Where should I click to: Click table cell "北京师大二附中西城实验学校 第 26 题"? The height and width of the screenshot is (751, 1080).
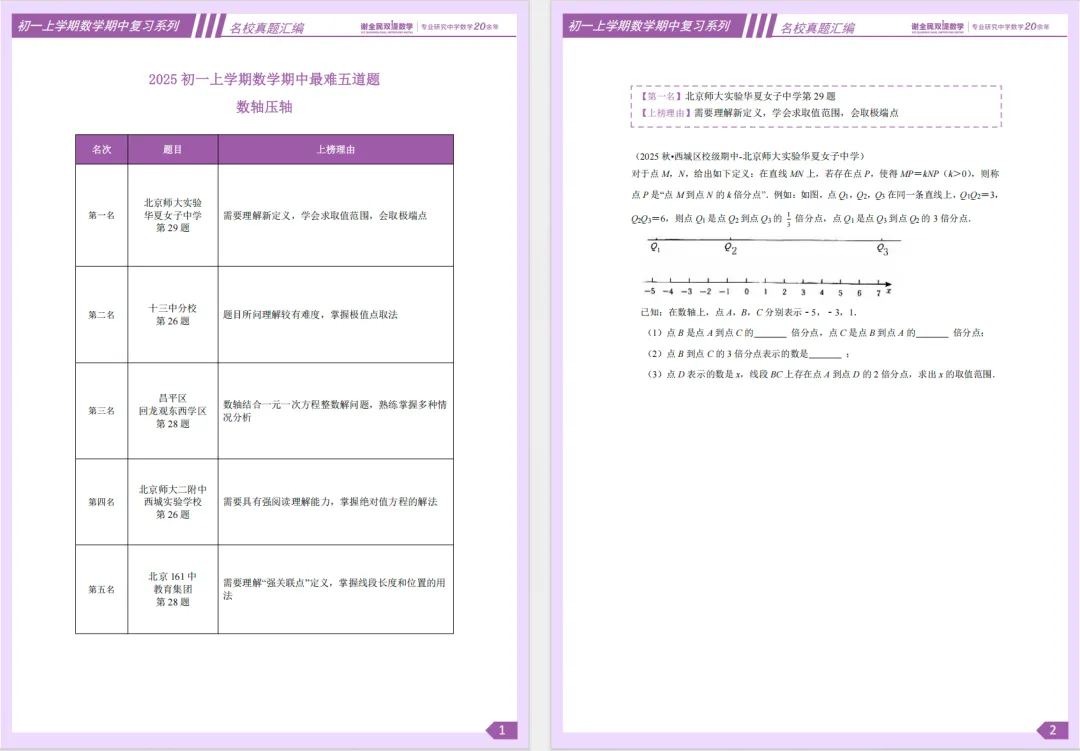172,502
